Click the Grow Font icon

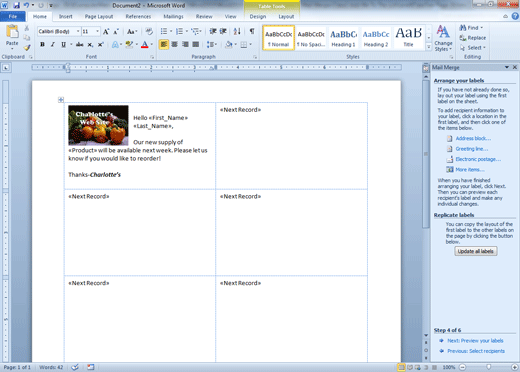106,32
